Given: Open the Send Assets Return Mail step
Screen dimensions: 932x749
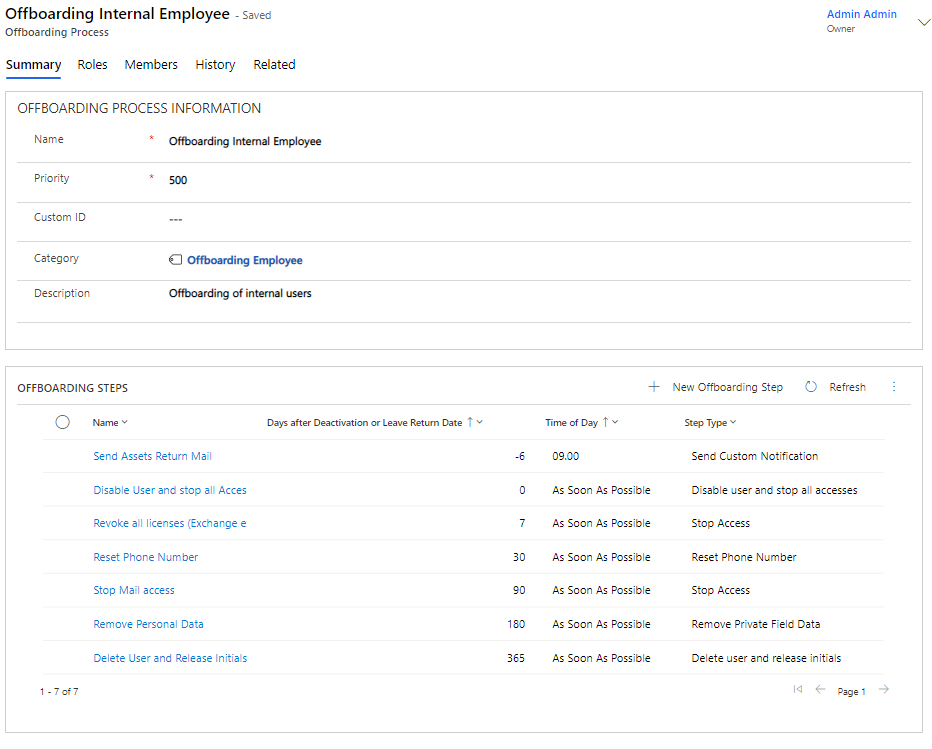Looking at the screenshot, I should pos(152,456).
